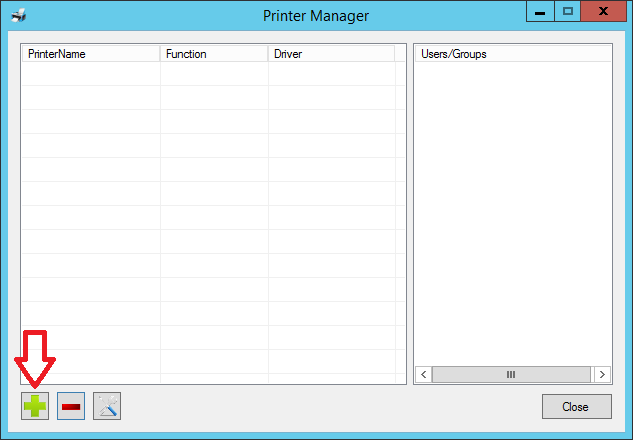The height and width of the screenshot is (440, 633).
Task: Open the edit printer wand icon
Action: 107,406
